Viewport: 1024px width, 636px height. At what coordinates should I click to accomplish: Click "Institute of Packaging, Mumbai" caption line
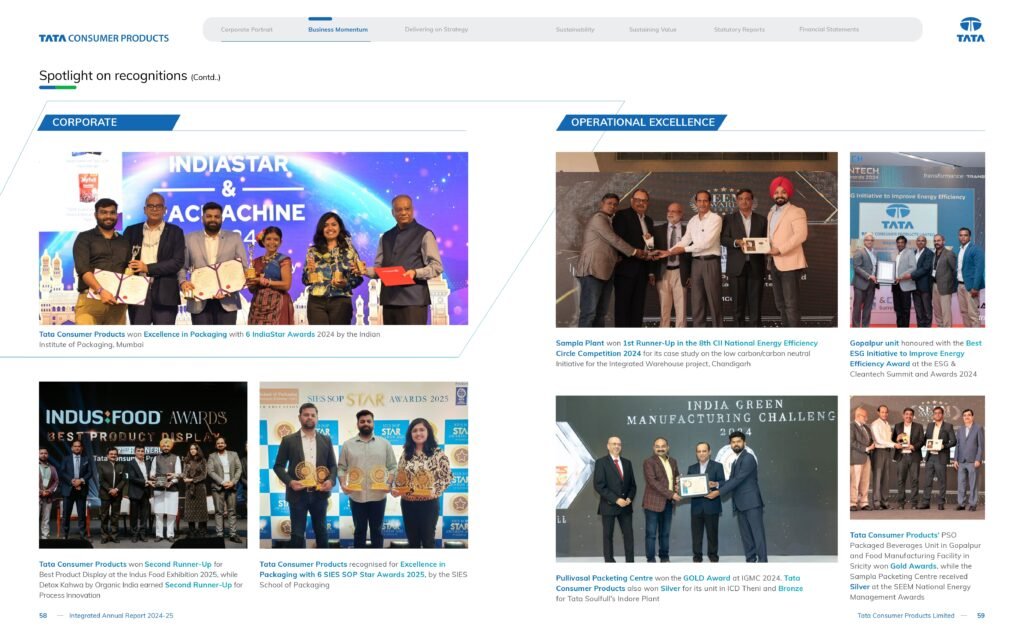(91, 345)
